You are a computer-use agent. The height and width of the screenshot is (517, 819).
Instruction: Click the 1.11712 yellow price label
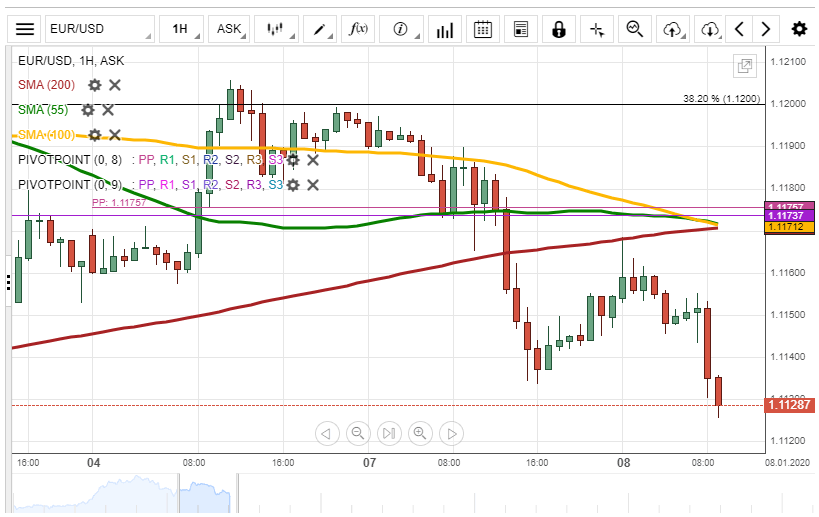(x=789, y=227)
